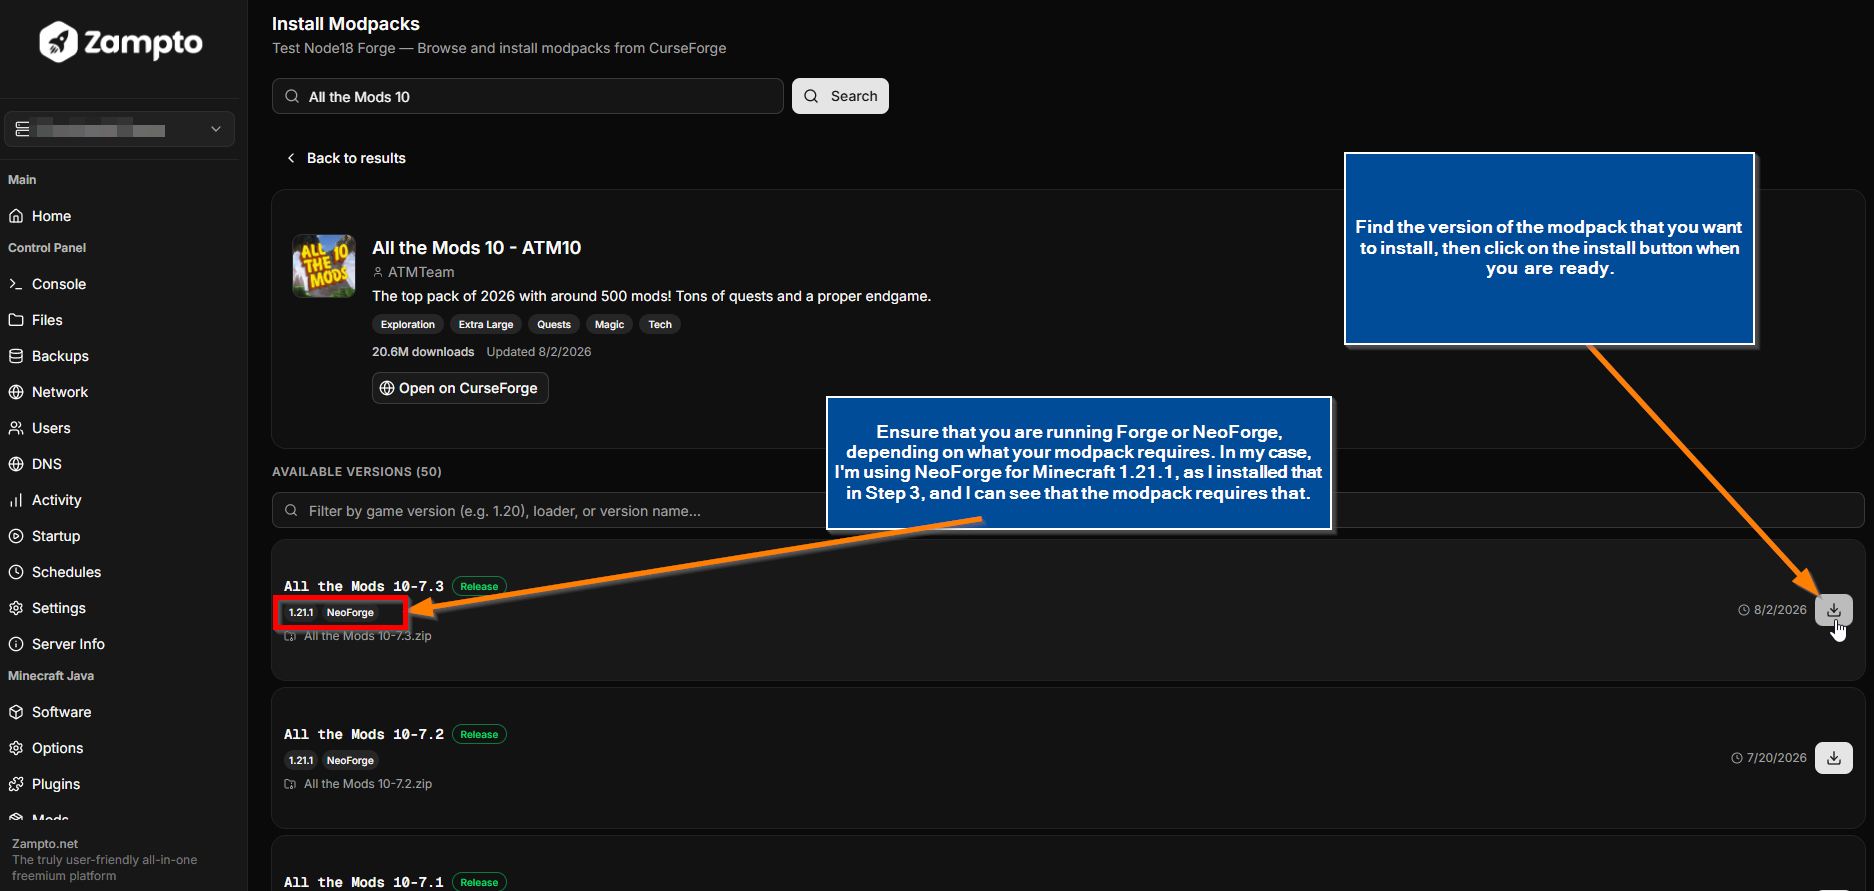
Task: Click the ATMTeam author name
Action: 421,272
